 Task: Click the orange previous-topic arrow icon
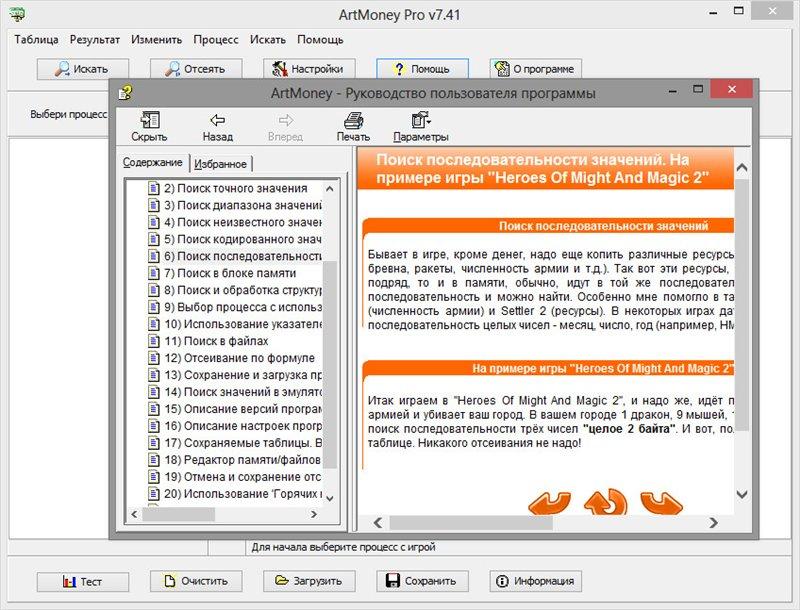(x=549, y=502)
